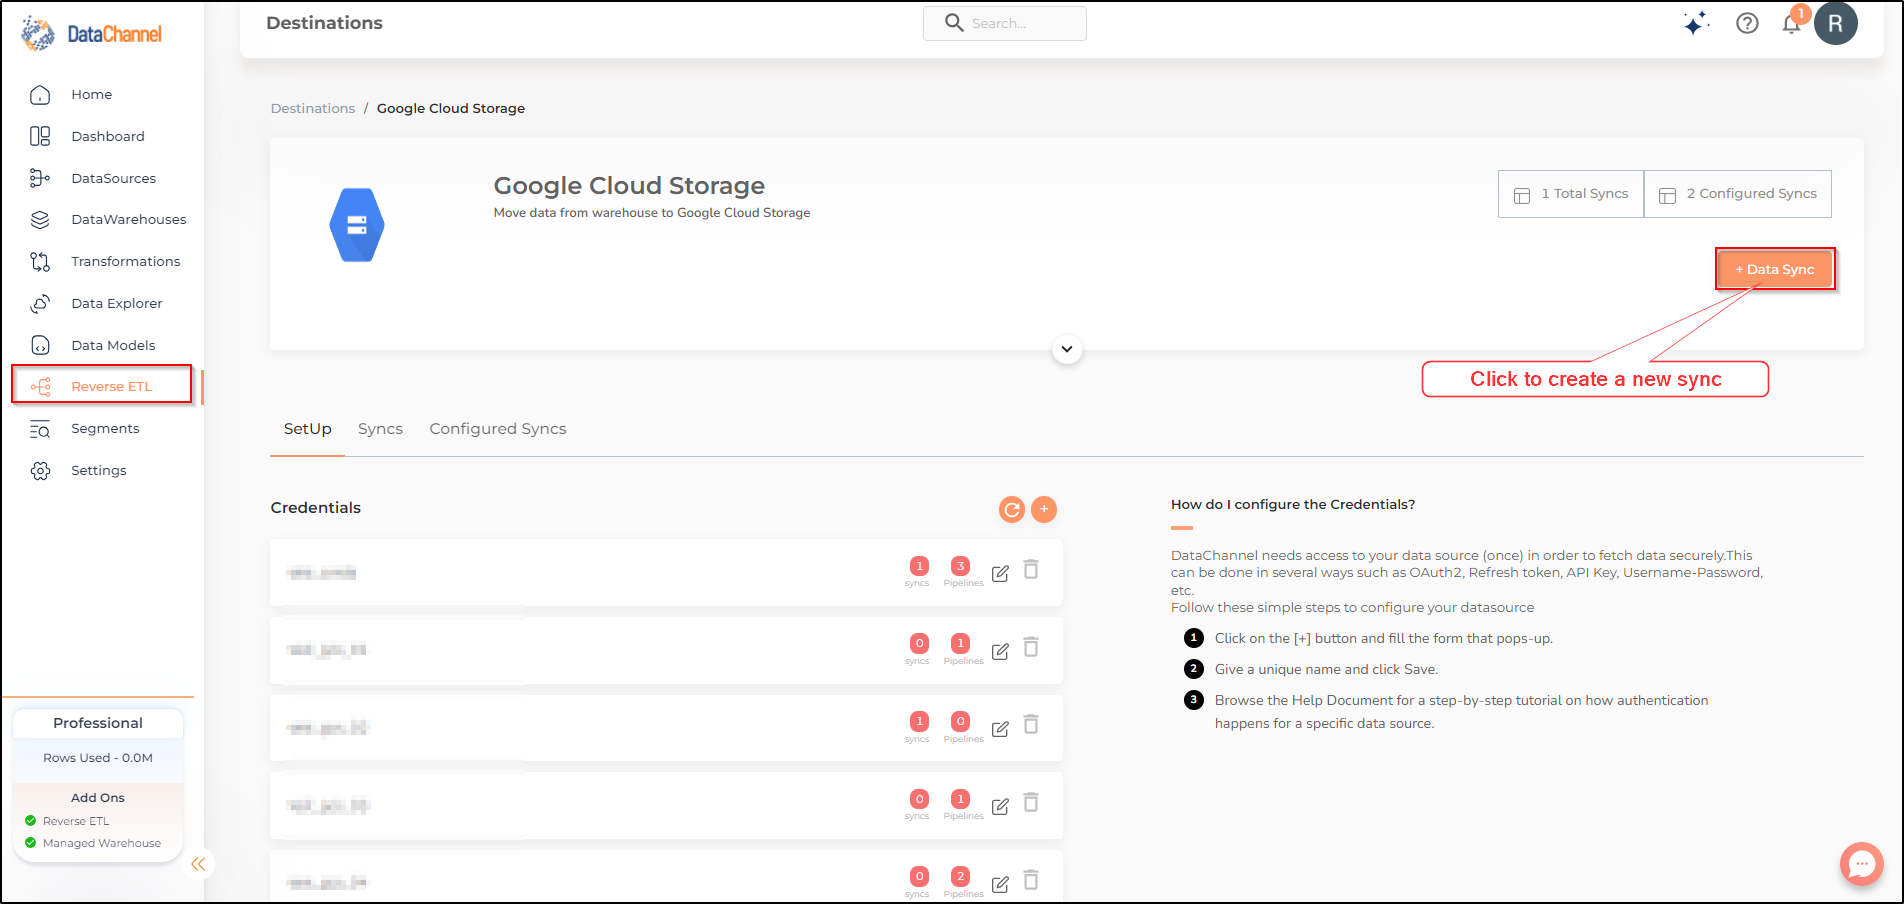This screenshot has width=1904, height=904.
Task: Click the "Google Cloud Storage" breadcrumb text
Action: tap(451, 108)
